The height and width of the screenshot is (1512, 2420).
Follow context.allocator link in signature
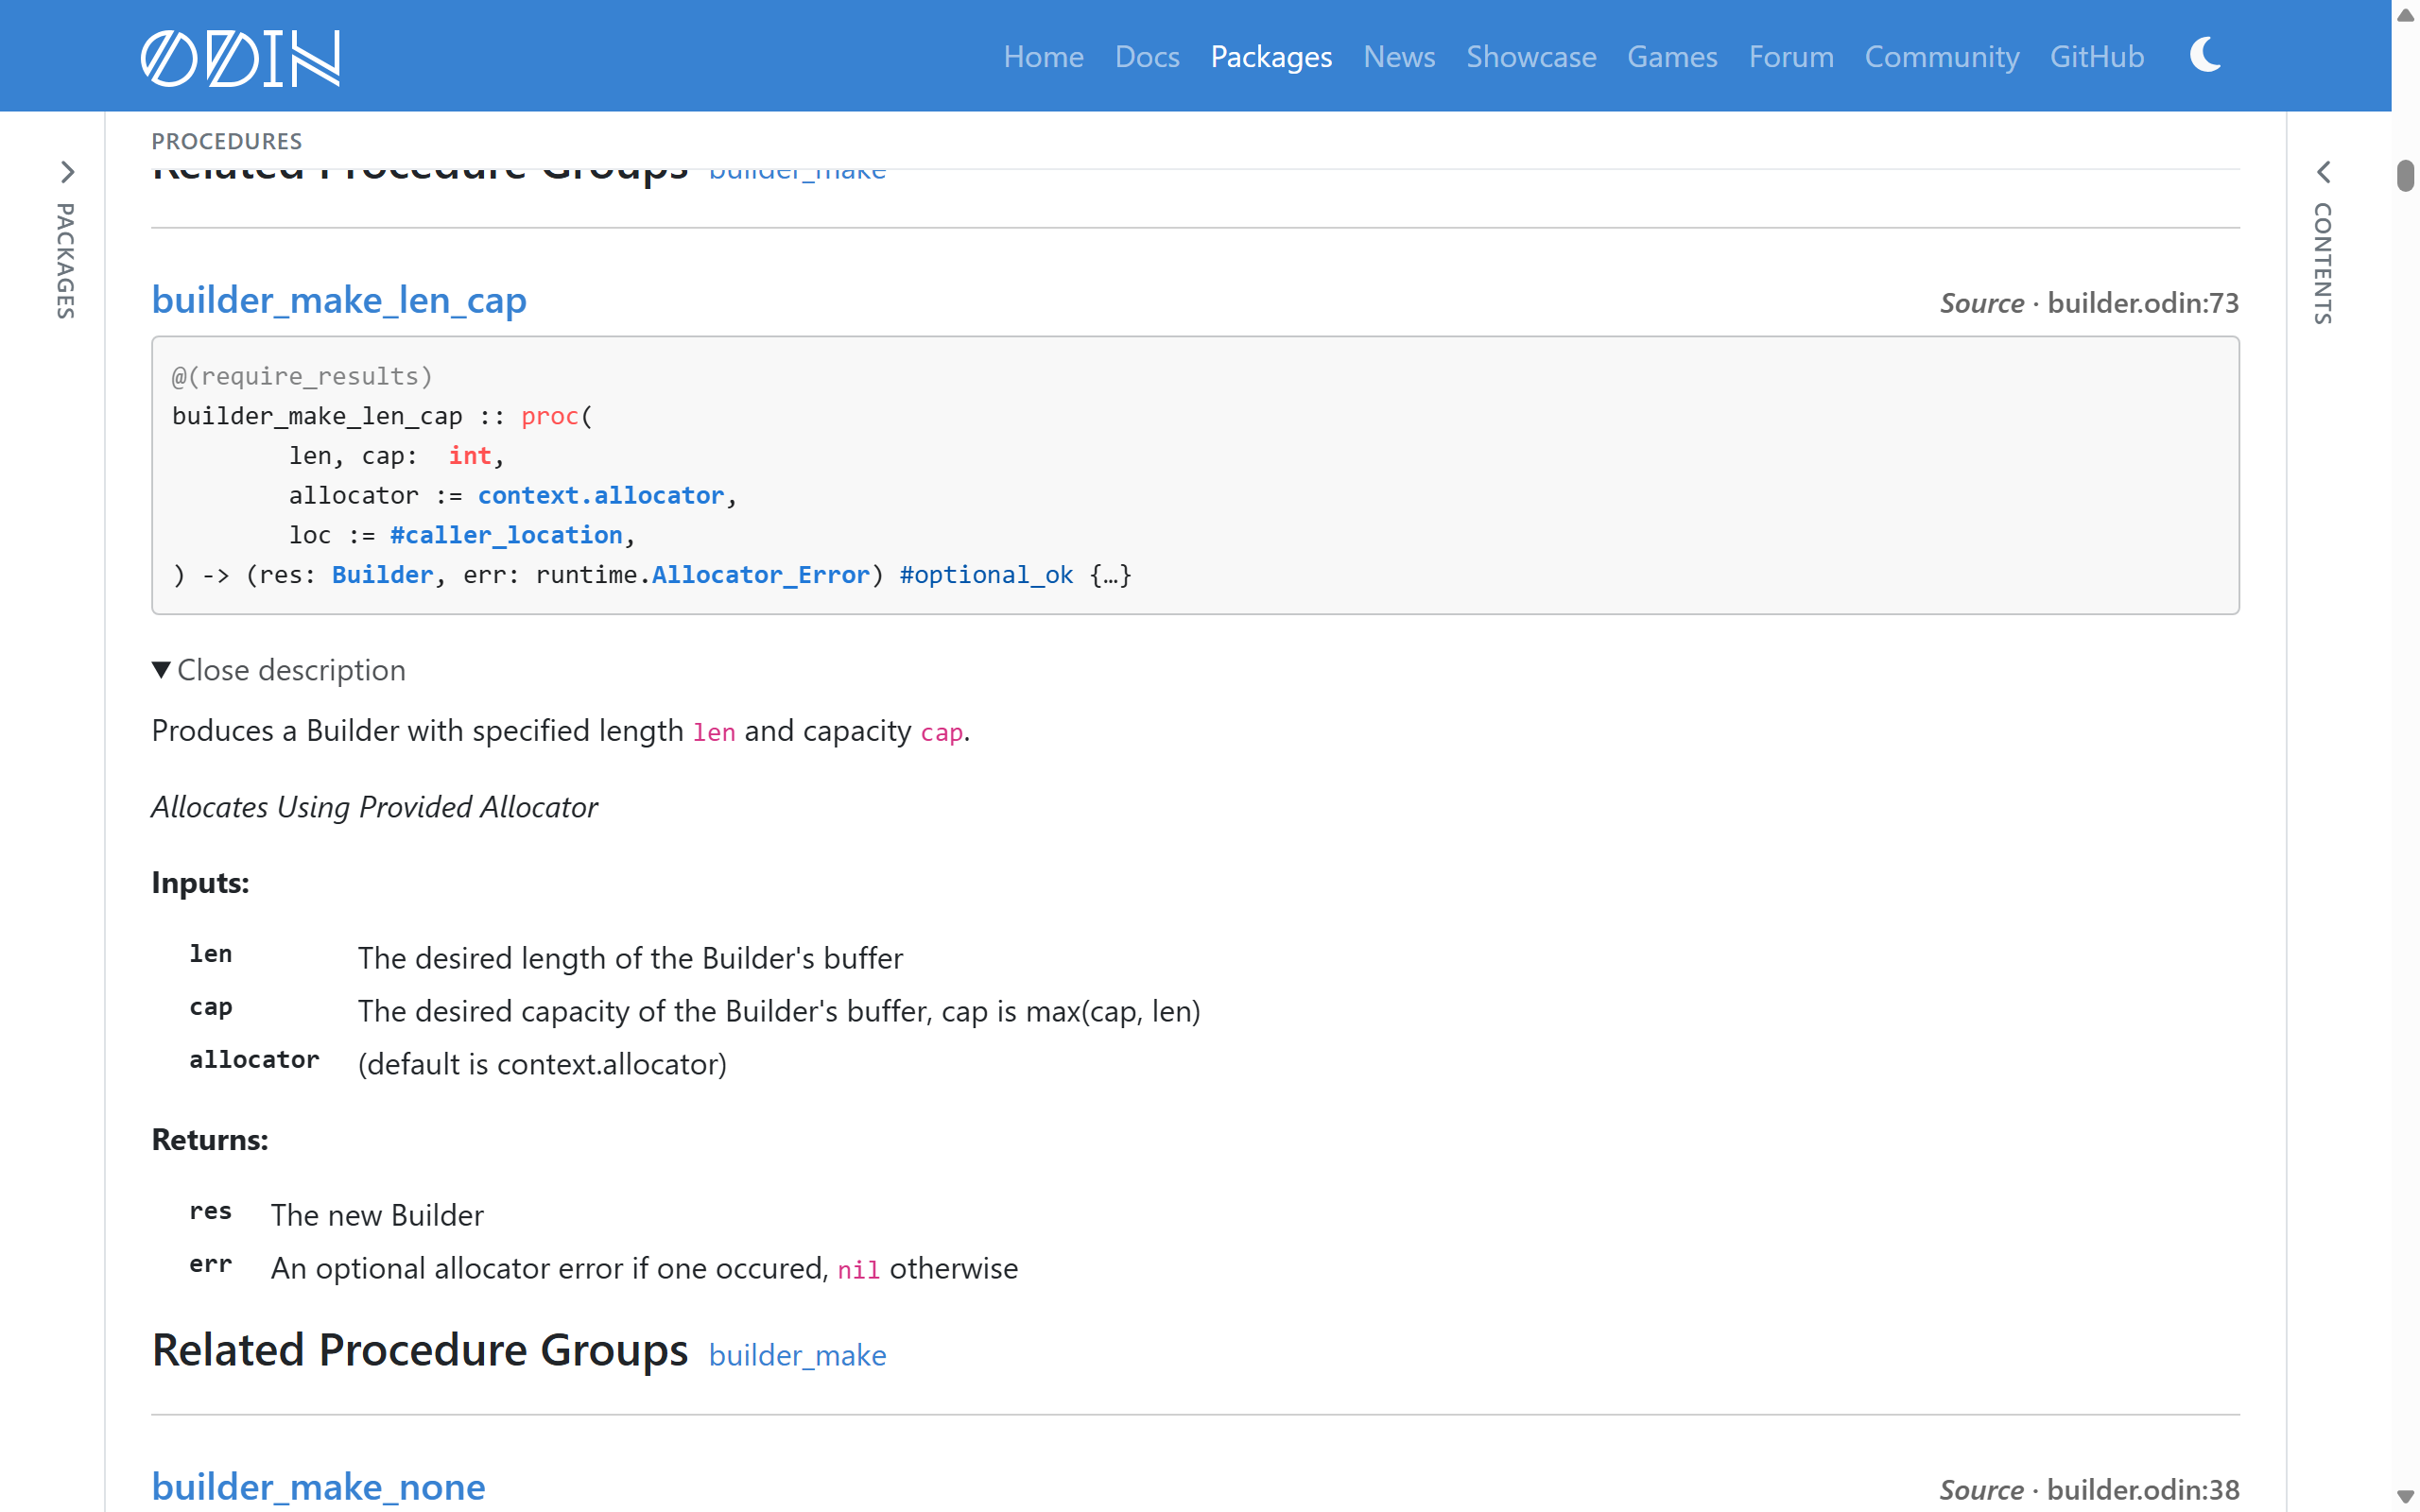coord(600,495)
